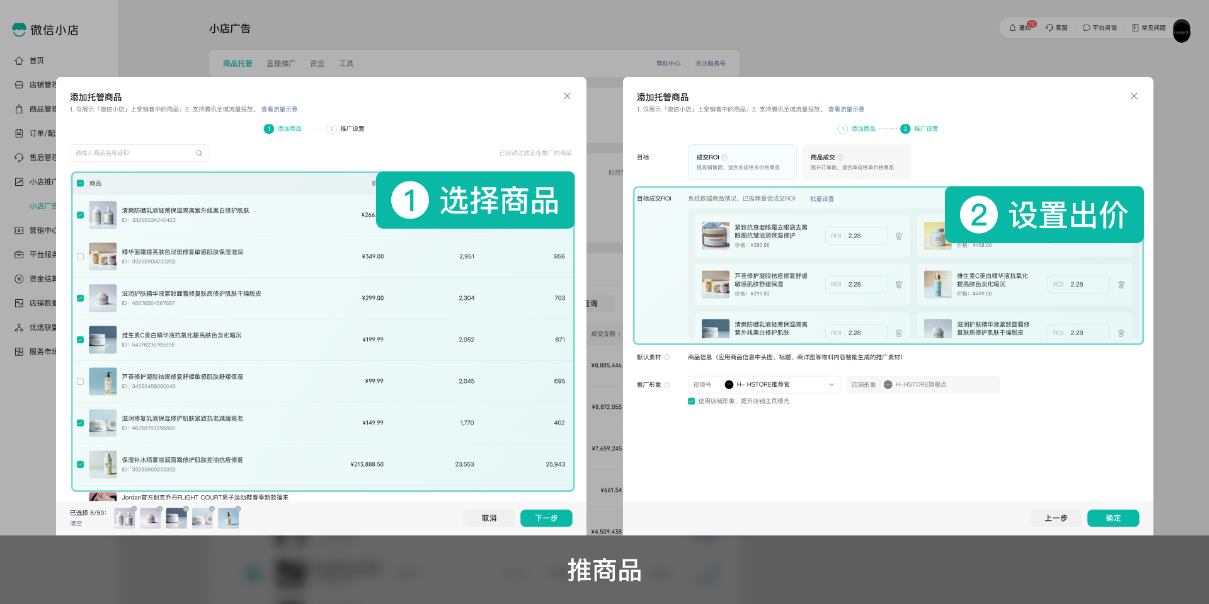
Task: Click trash icon beside ¥299.00 product ROI
Action: click(x=898, y=285)
